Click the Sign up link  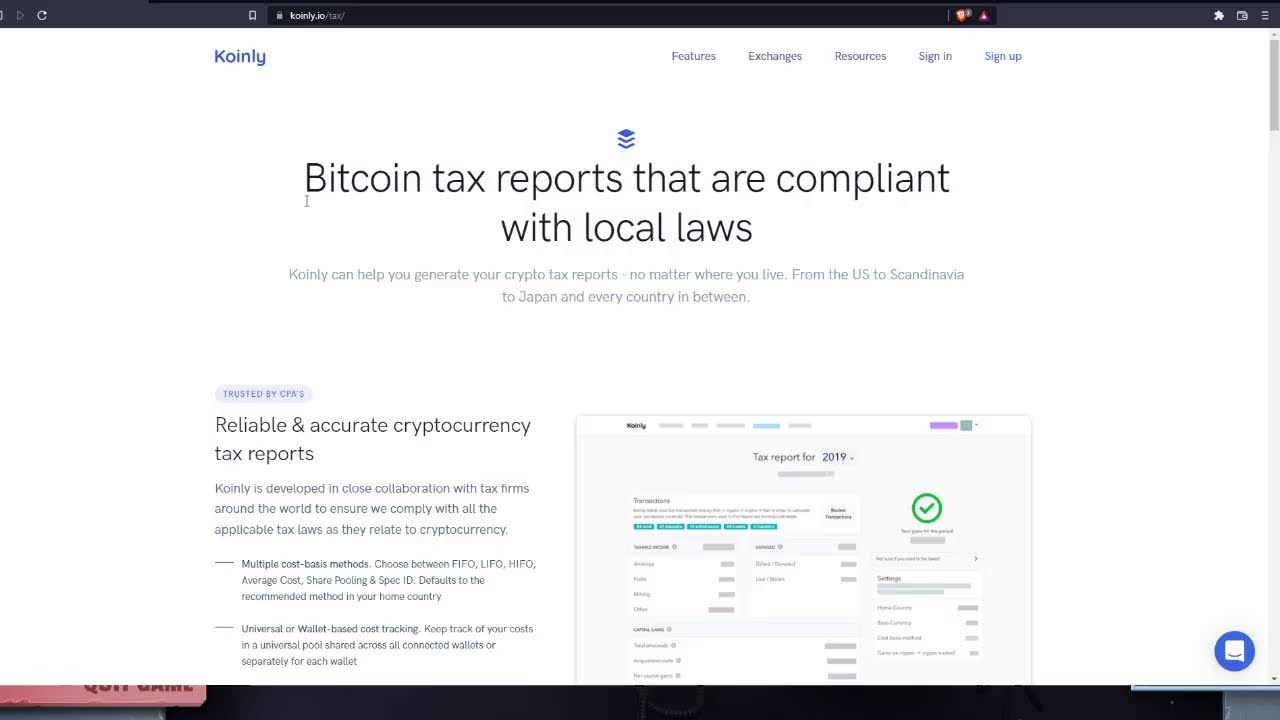click(x=1003, y=56)
